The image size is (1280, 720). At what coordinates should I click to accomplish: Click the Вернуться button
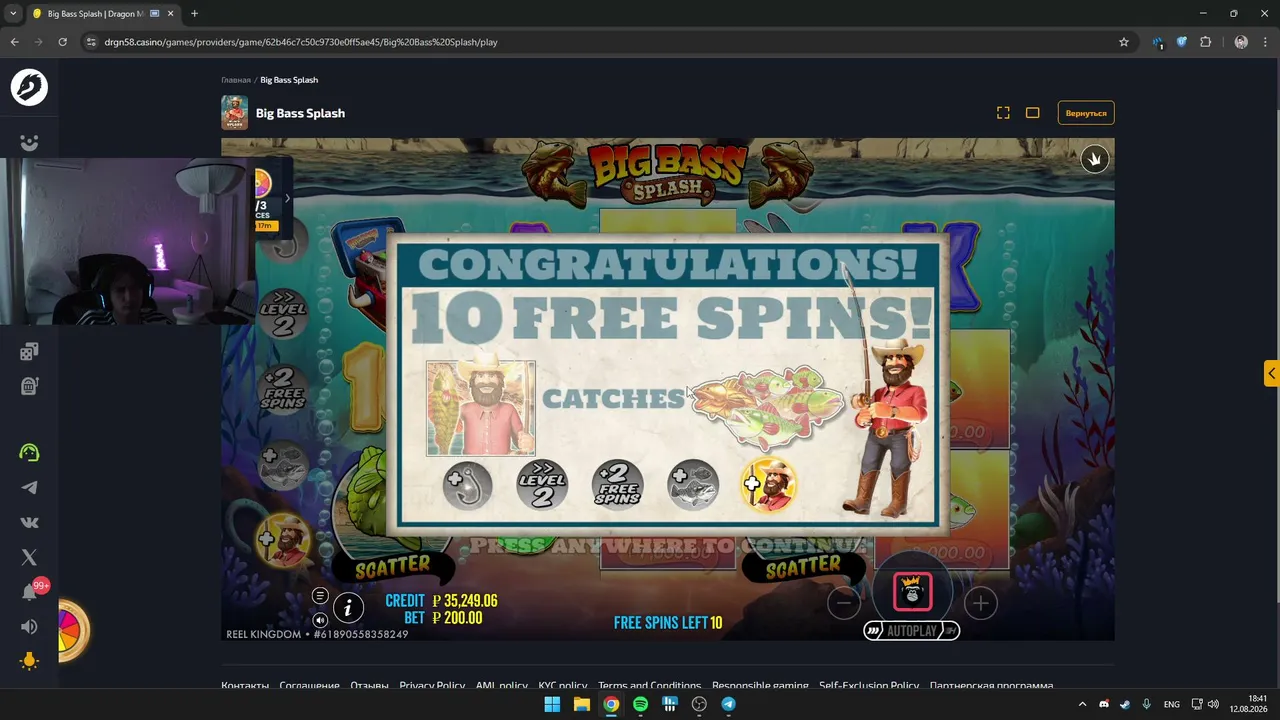point(1086,113)
